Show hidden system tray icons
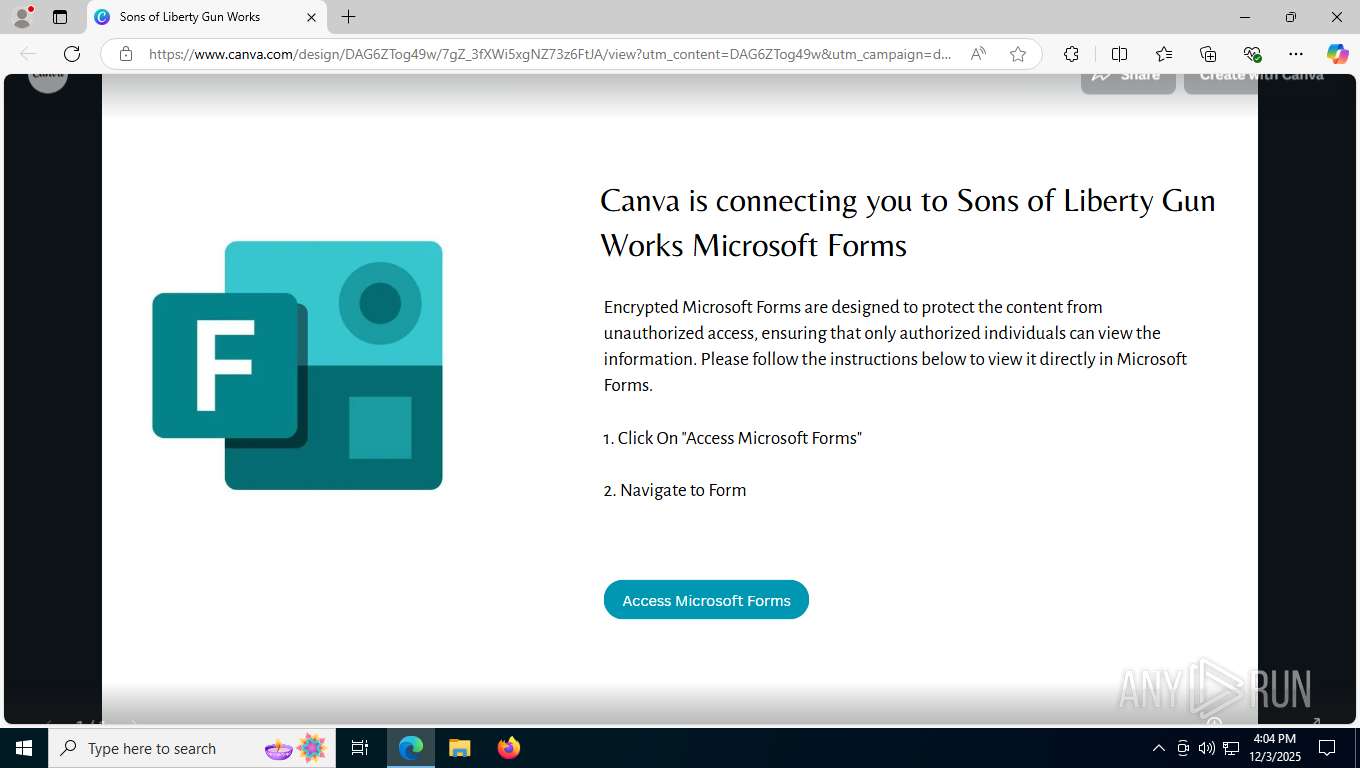Viewport: 1360px width, 768px height. tap(1158, 748)
